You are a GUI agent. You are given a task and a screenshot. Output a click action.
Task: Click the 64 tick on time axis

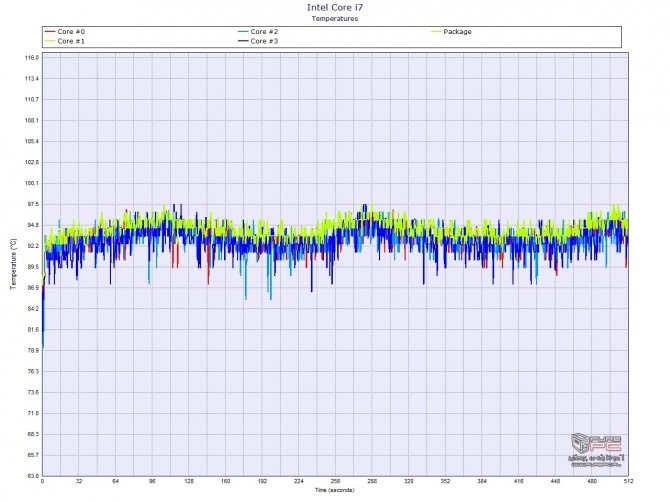coord(116,481)
